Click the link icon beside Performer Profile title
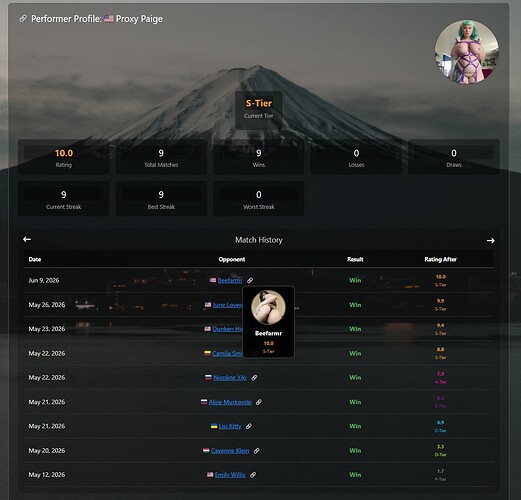The image size is (521, 500). click(x=23, y=19)
